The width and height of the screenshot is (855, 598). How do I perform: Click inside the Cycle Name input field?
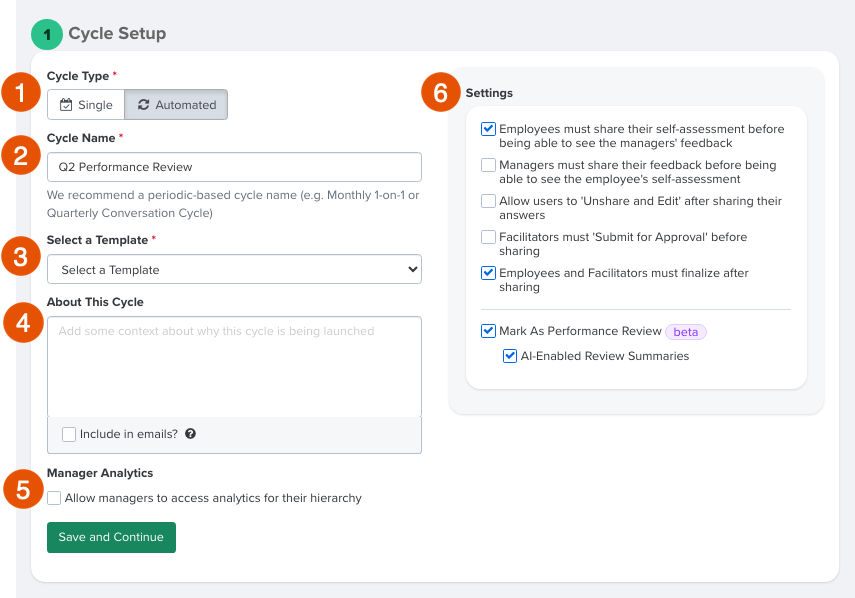234,166
